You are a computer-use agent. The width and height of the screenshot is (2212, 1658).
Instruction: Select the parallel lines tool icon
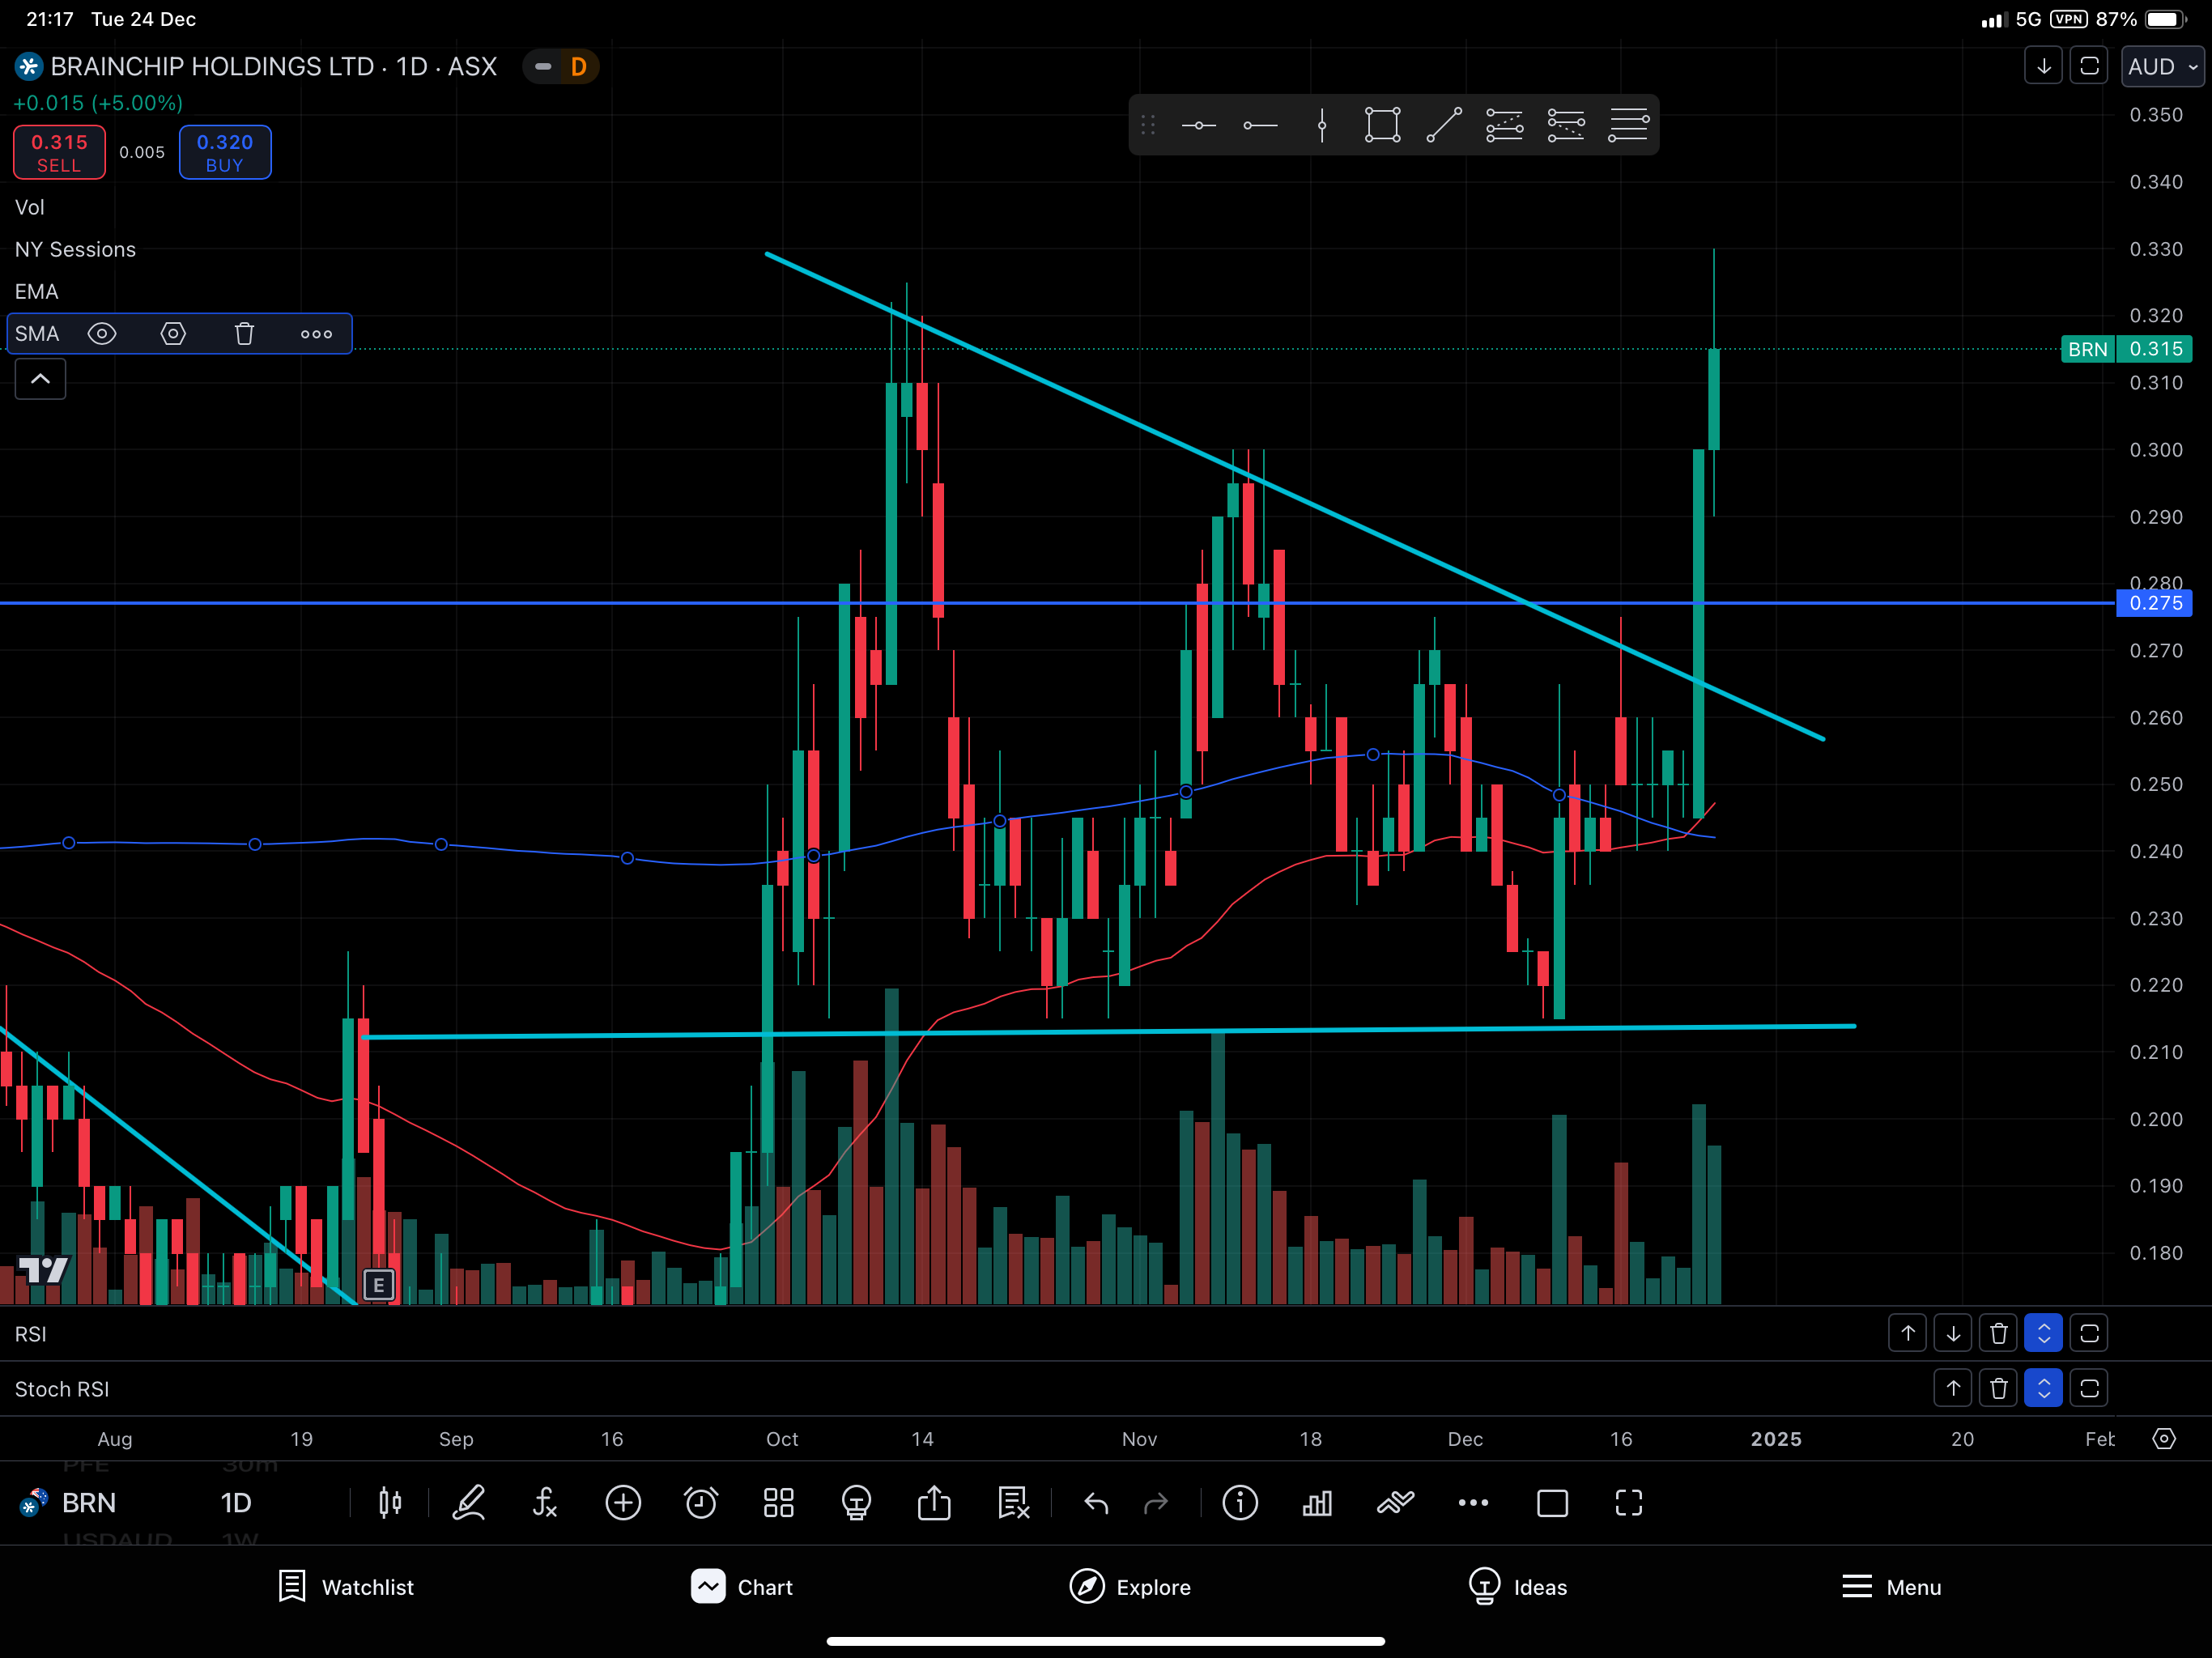click(1628, 125)
